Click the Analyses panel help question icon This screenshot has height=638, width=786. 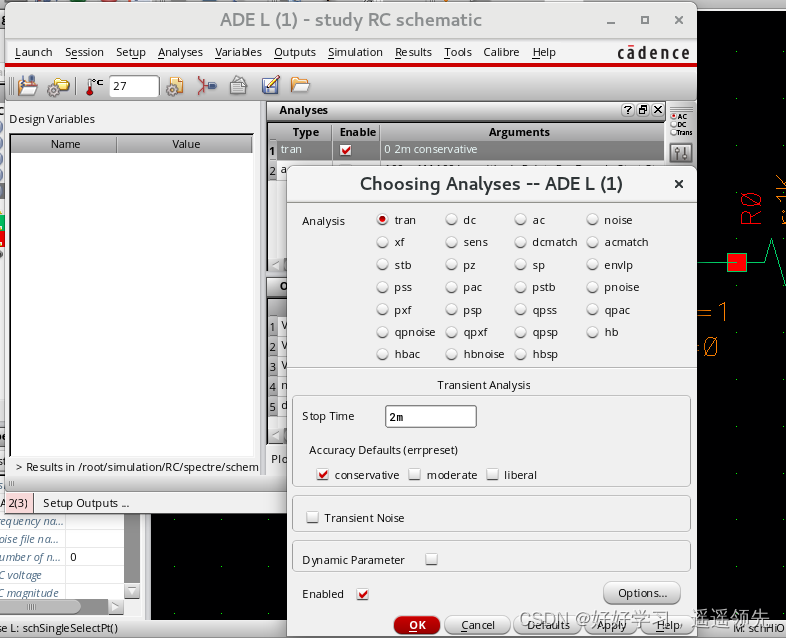tap(627, 110)
